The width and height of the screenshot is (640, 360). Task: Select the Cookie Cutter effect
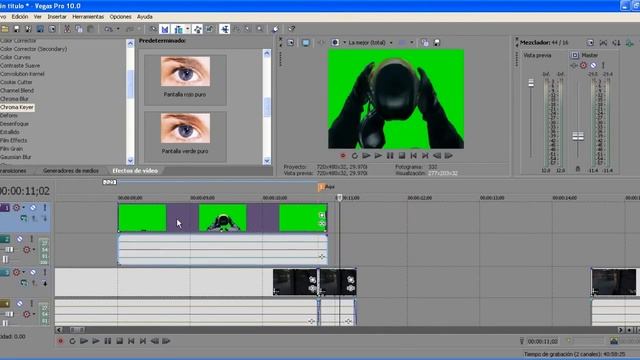[x=16, y=82]
